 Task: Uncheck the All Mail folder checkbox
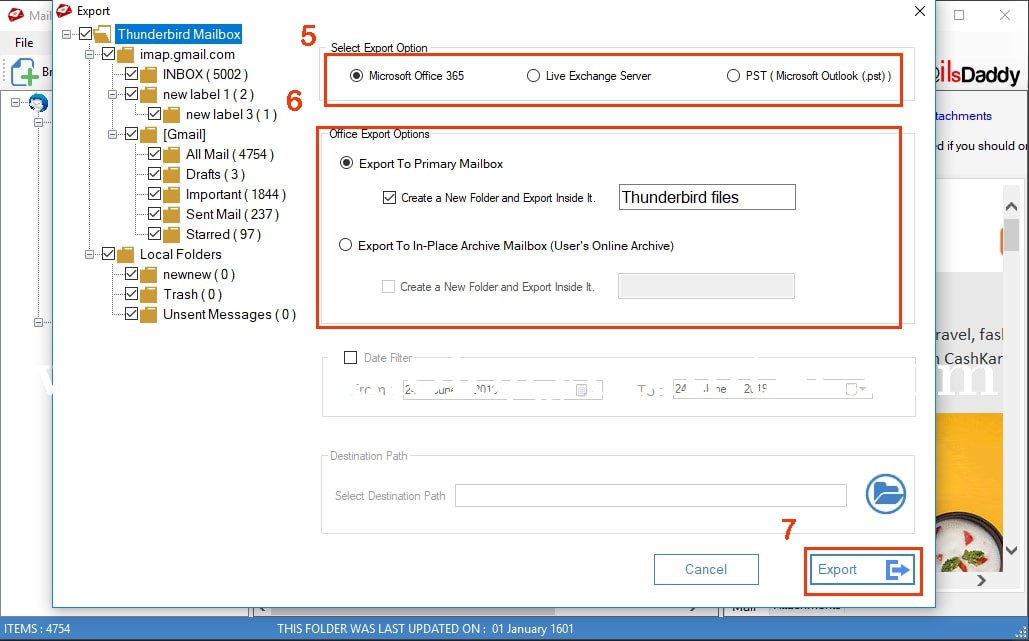click(x=154, y=154)
